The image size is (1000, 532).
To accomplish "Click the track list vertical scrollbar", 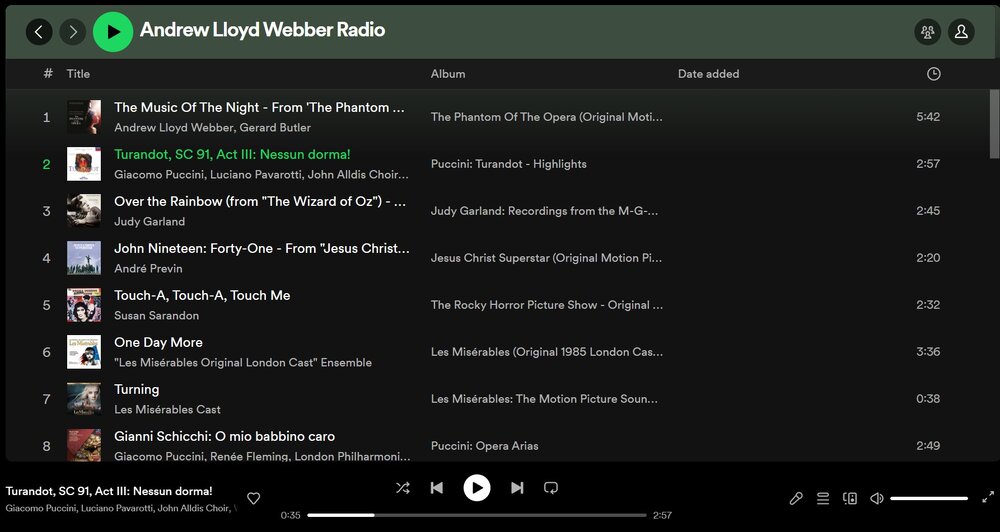I will pyautogui.click(x=994, y=124).
